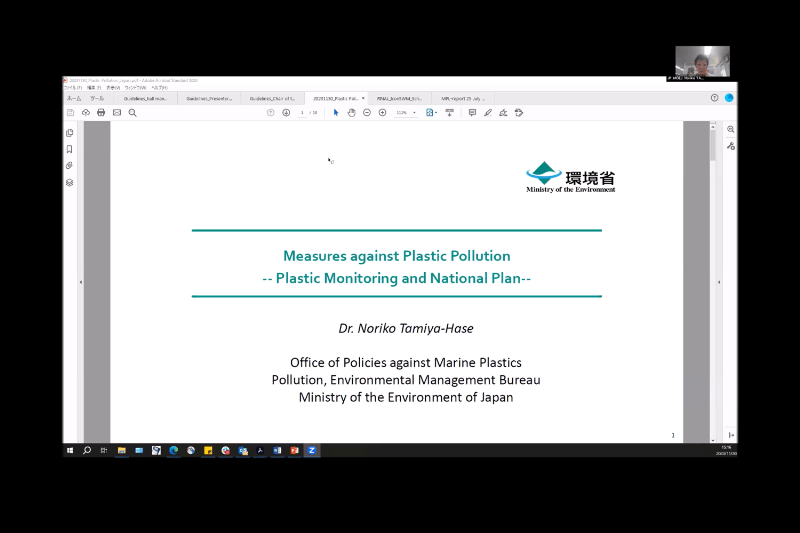Collapse the left navigation pane arrow
800x533 pixels.
pyautogui.click(x=81, y=283)
